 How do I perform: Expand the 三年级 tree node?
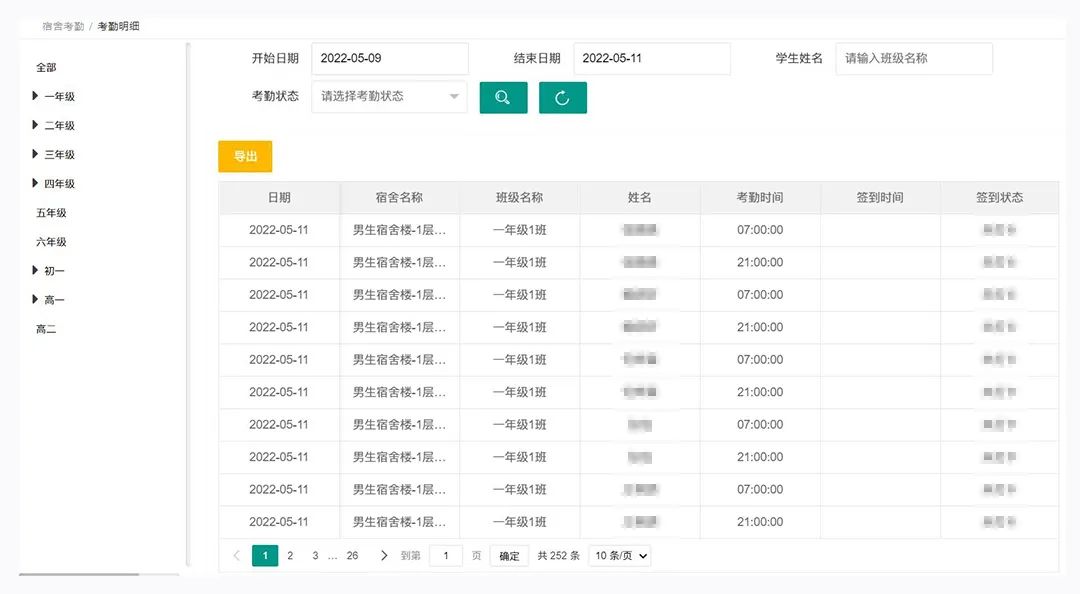click(34, 154)
